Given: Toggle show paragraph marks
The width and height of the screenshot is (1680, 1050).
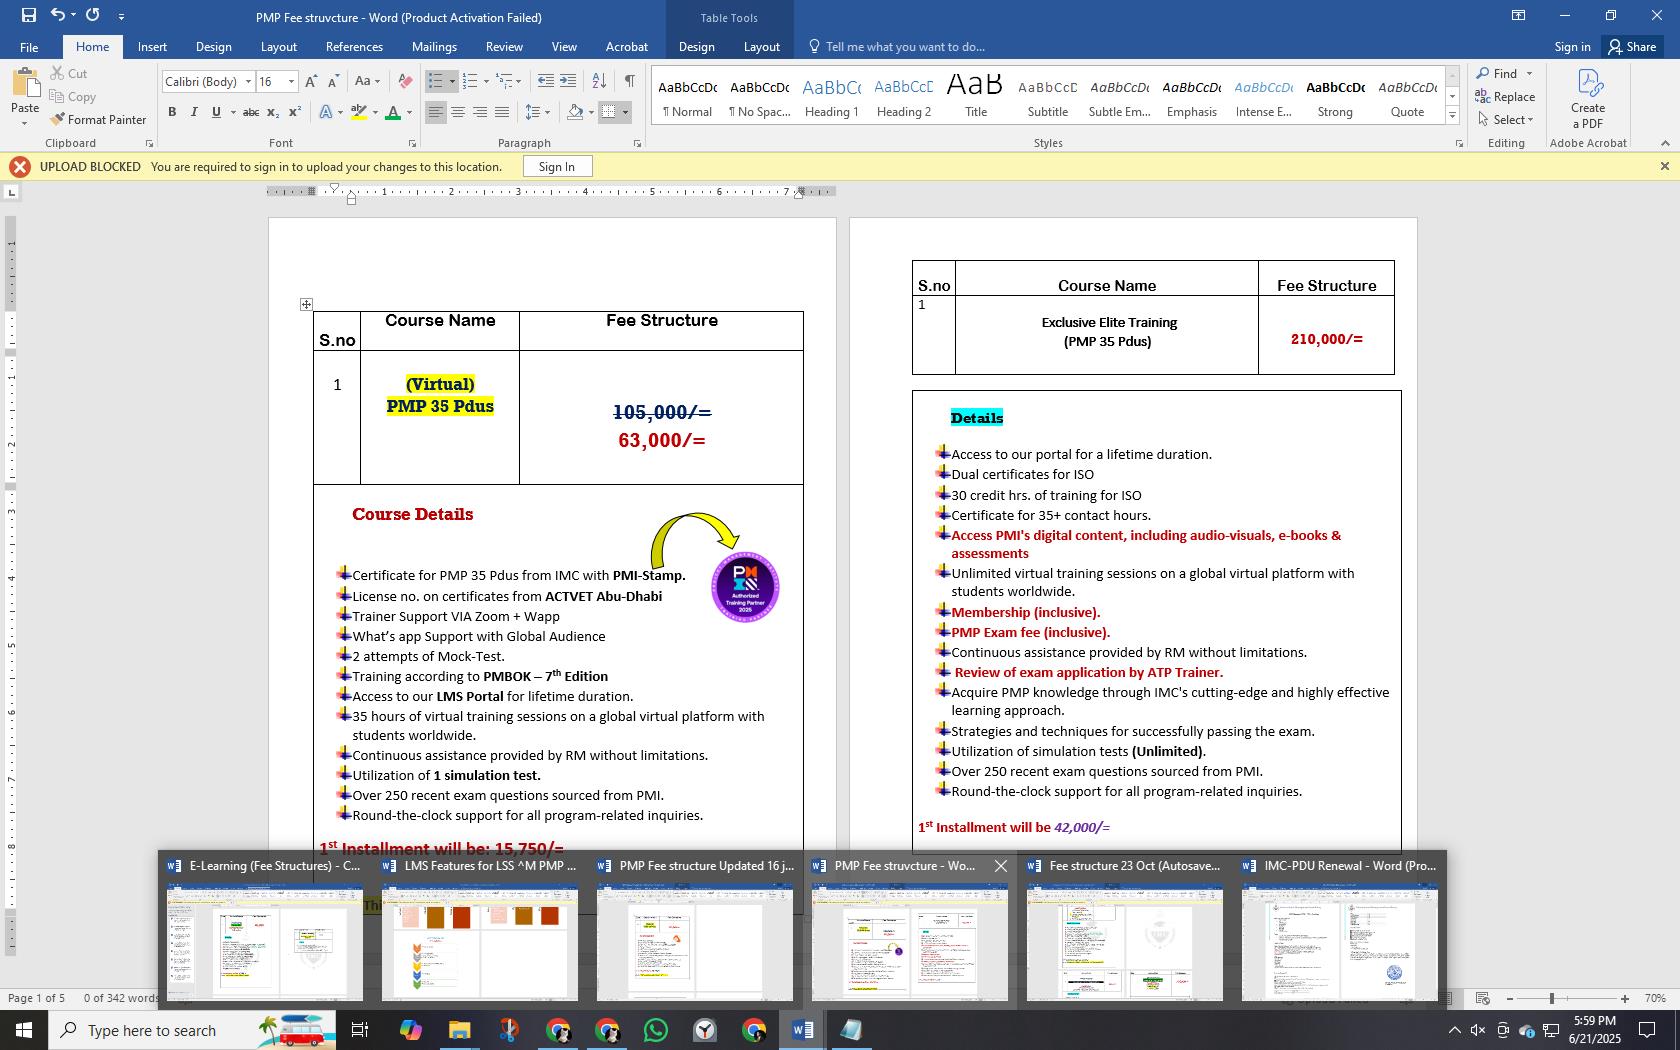Looking at the screenshot, I should point(629,82).
